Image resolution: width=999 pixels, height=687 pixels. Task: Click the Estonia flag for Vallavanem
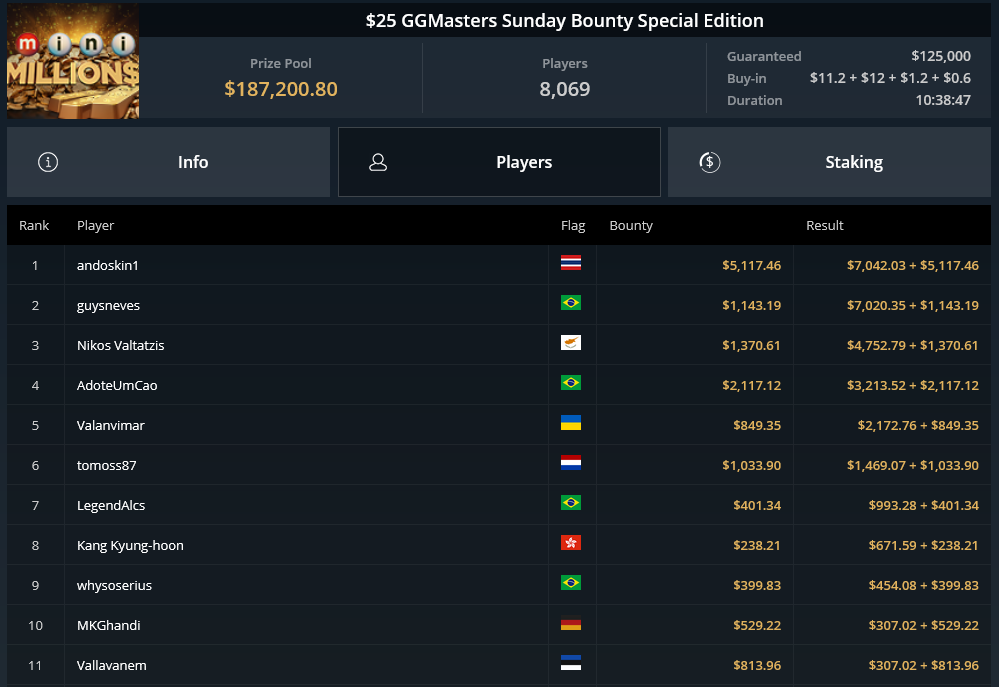pos(571,663)
